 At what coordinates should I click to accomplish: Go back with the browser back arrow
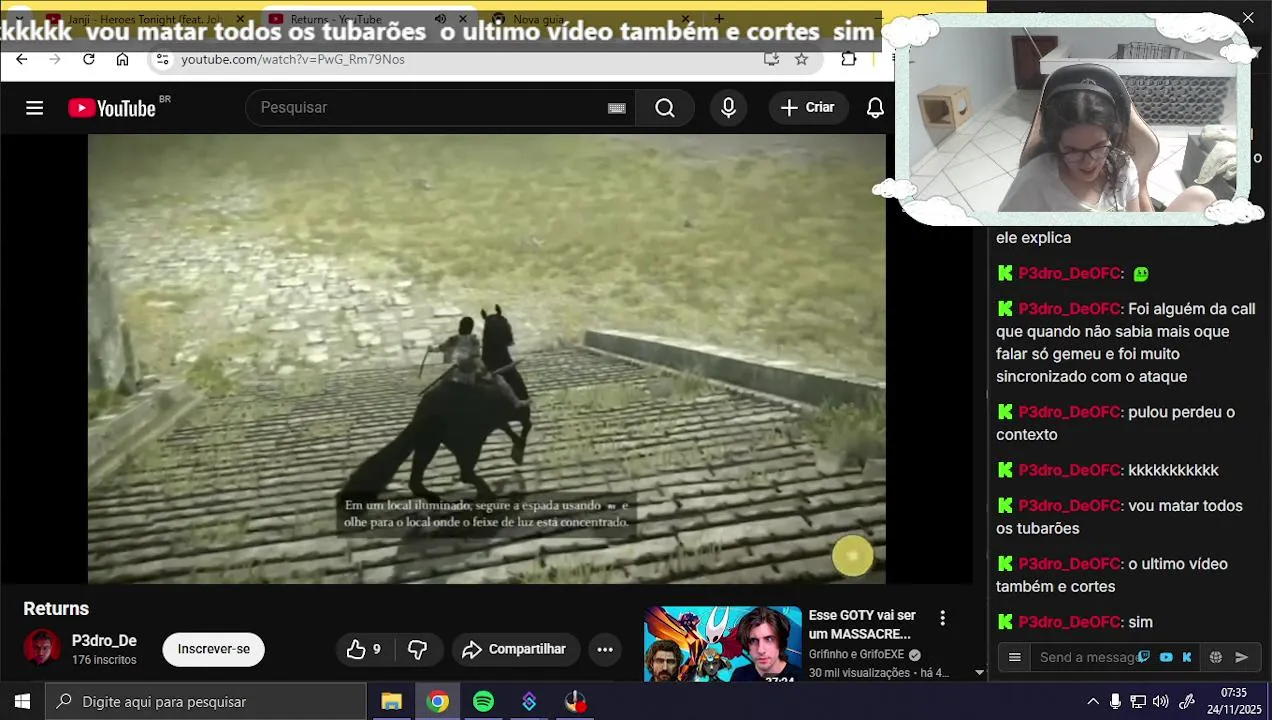[21, 59]
